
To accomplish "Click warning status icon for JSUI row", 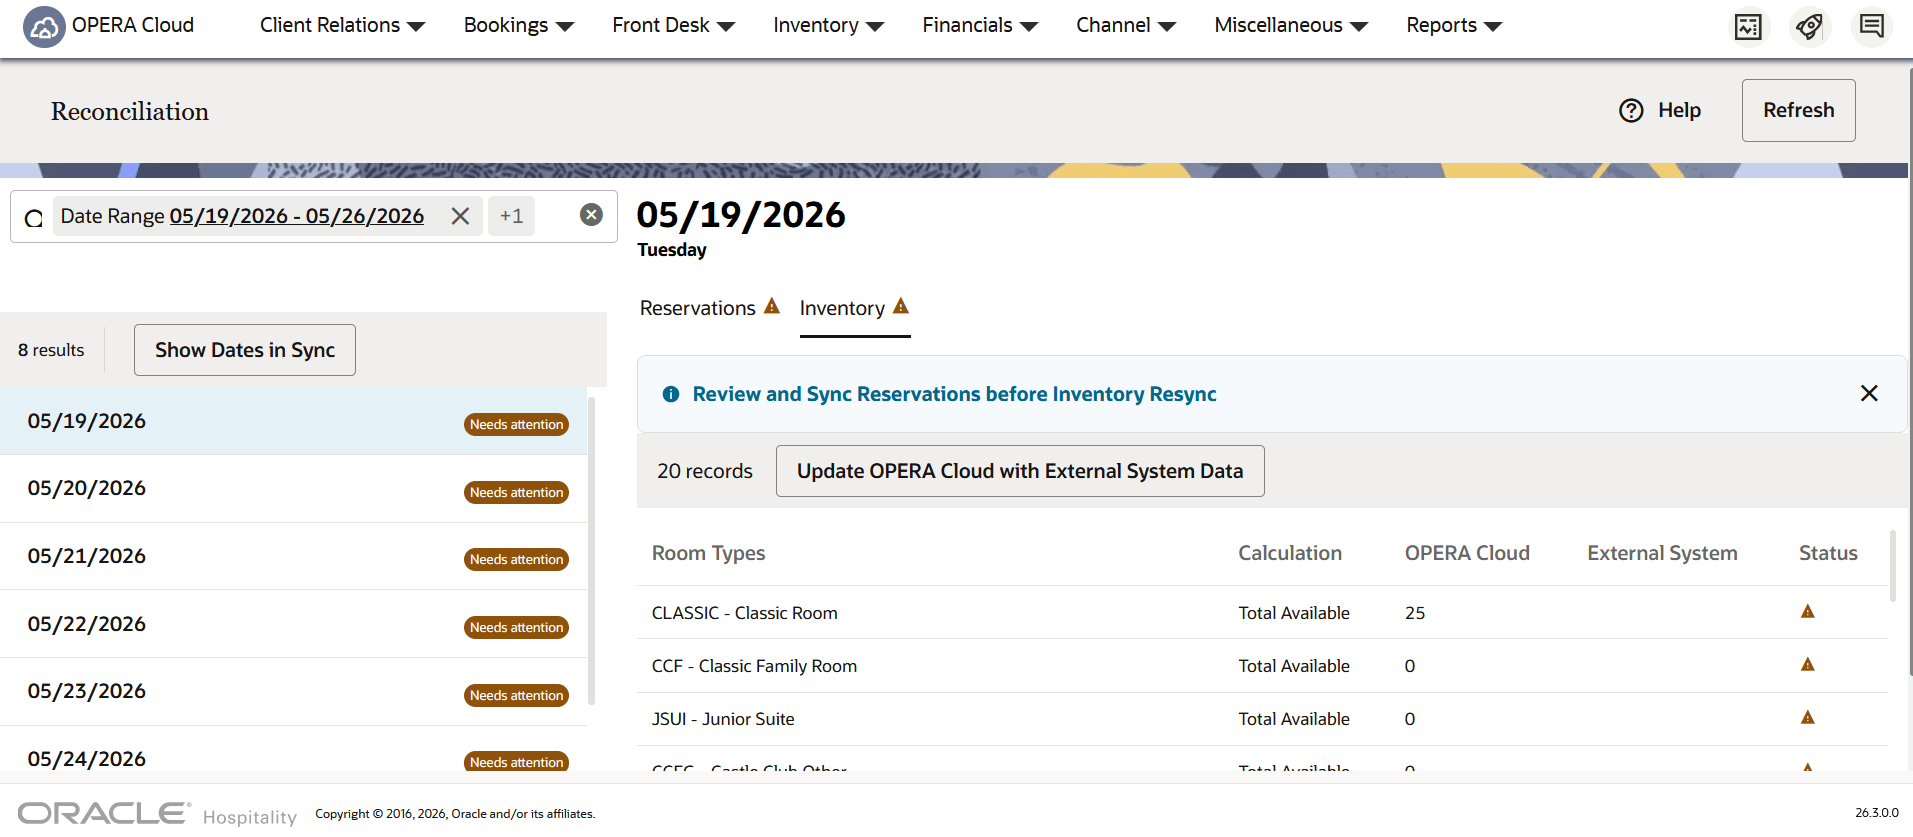I will tap(1808, 717).
